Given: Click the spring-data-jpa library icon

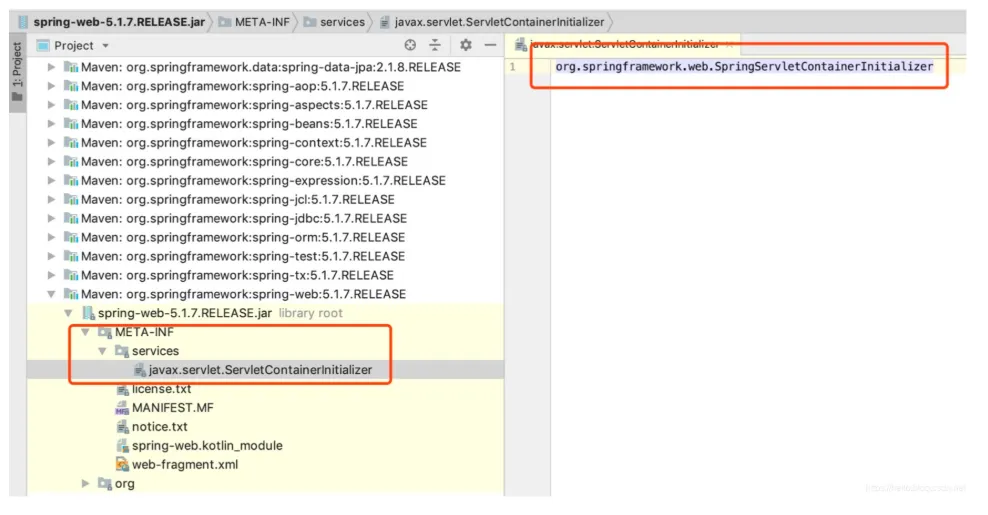Looking at the screenshot, I should click(x=71, y=67).
